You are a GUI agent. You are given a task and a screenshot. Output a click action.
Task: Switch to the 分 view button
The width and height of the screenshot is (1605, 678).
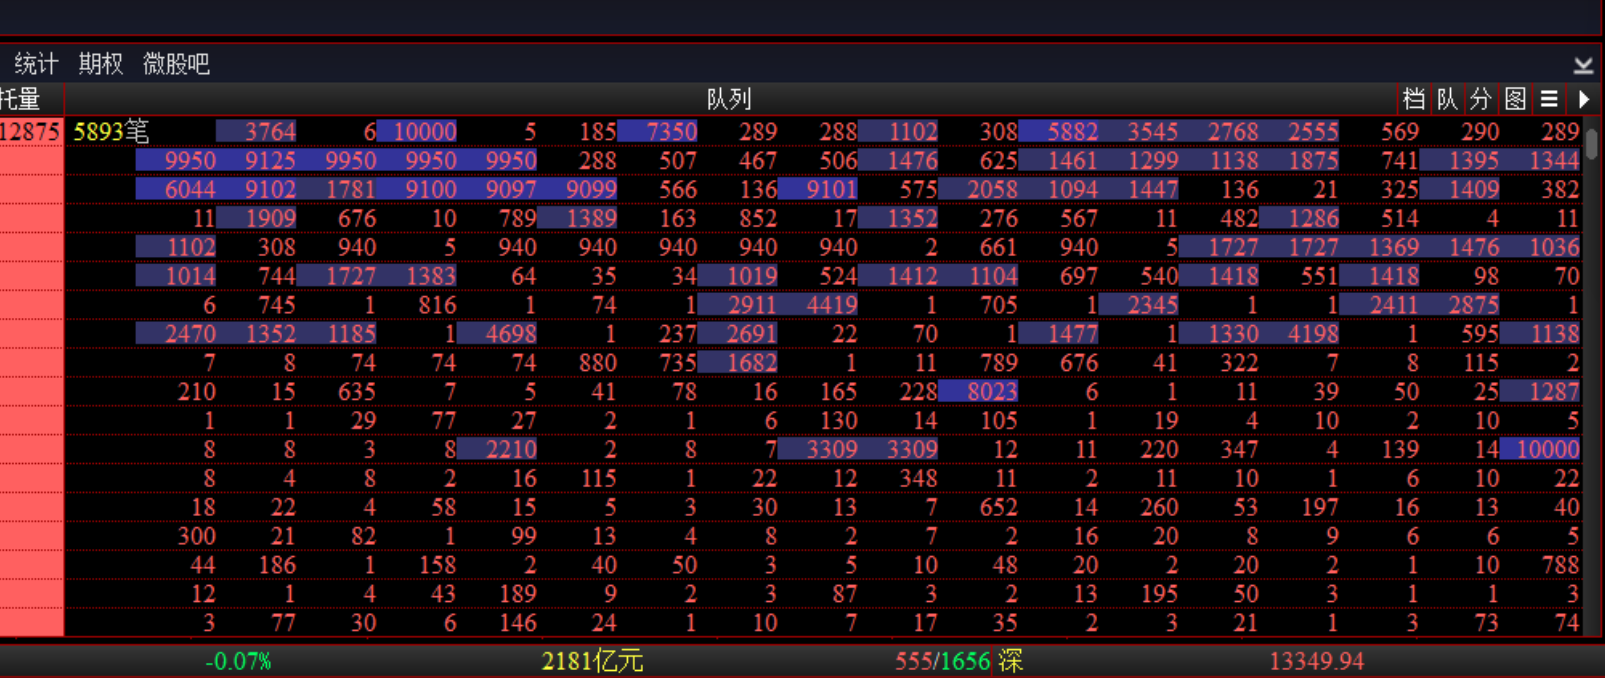[x=1481, y=98]
